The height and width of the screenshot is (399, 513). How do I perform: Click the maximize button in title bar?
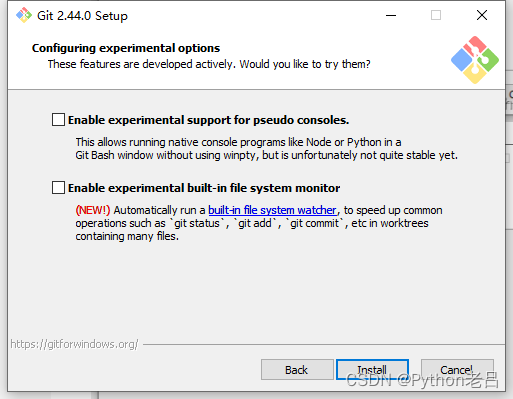pos(436,15)
